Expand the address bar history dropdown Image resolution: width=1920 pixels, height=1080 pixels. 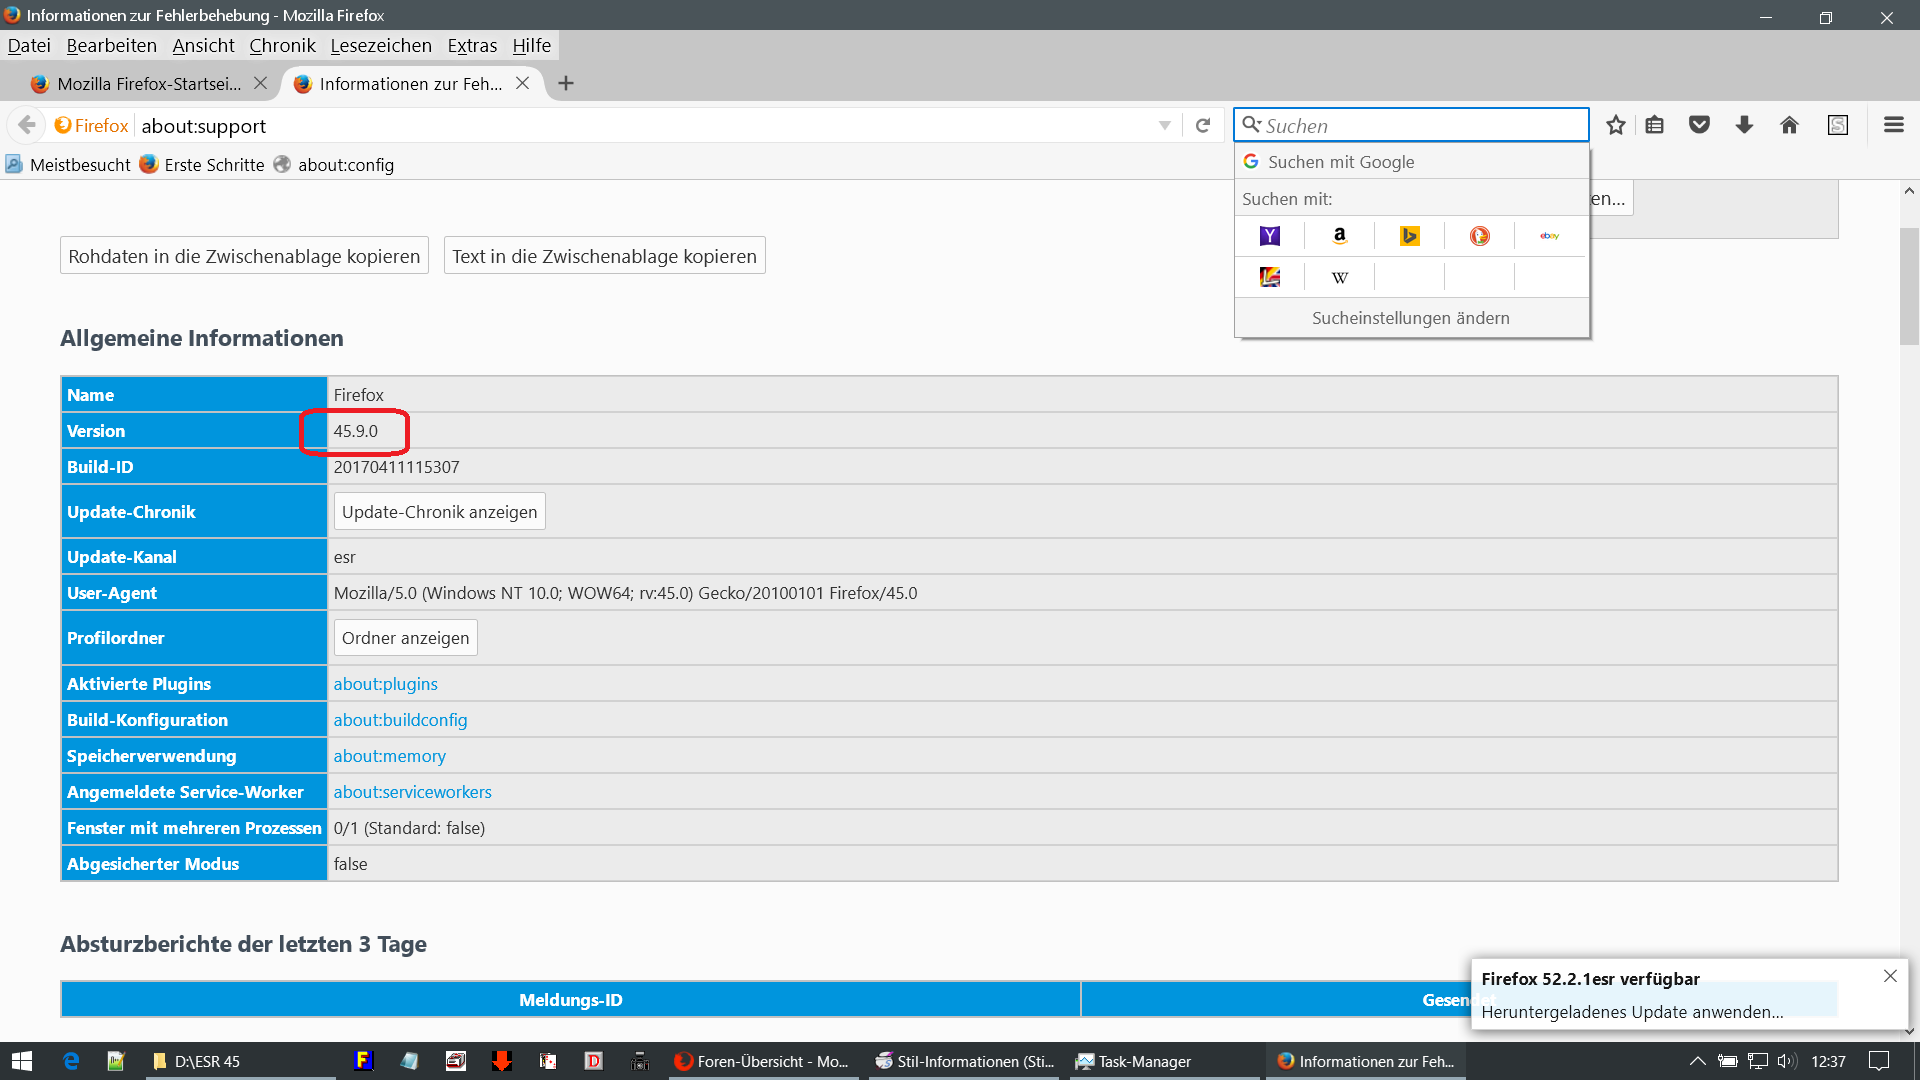1164,126
